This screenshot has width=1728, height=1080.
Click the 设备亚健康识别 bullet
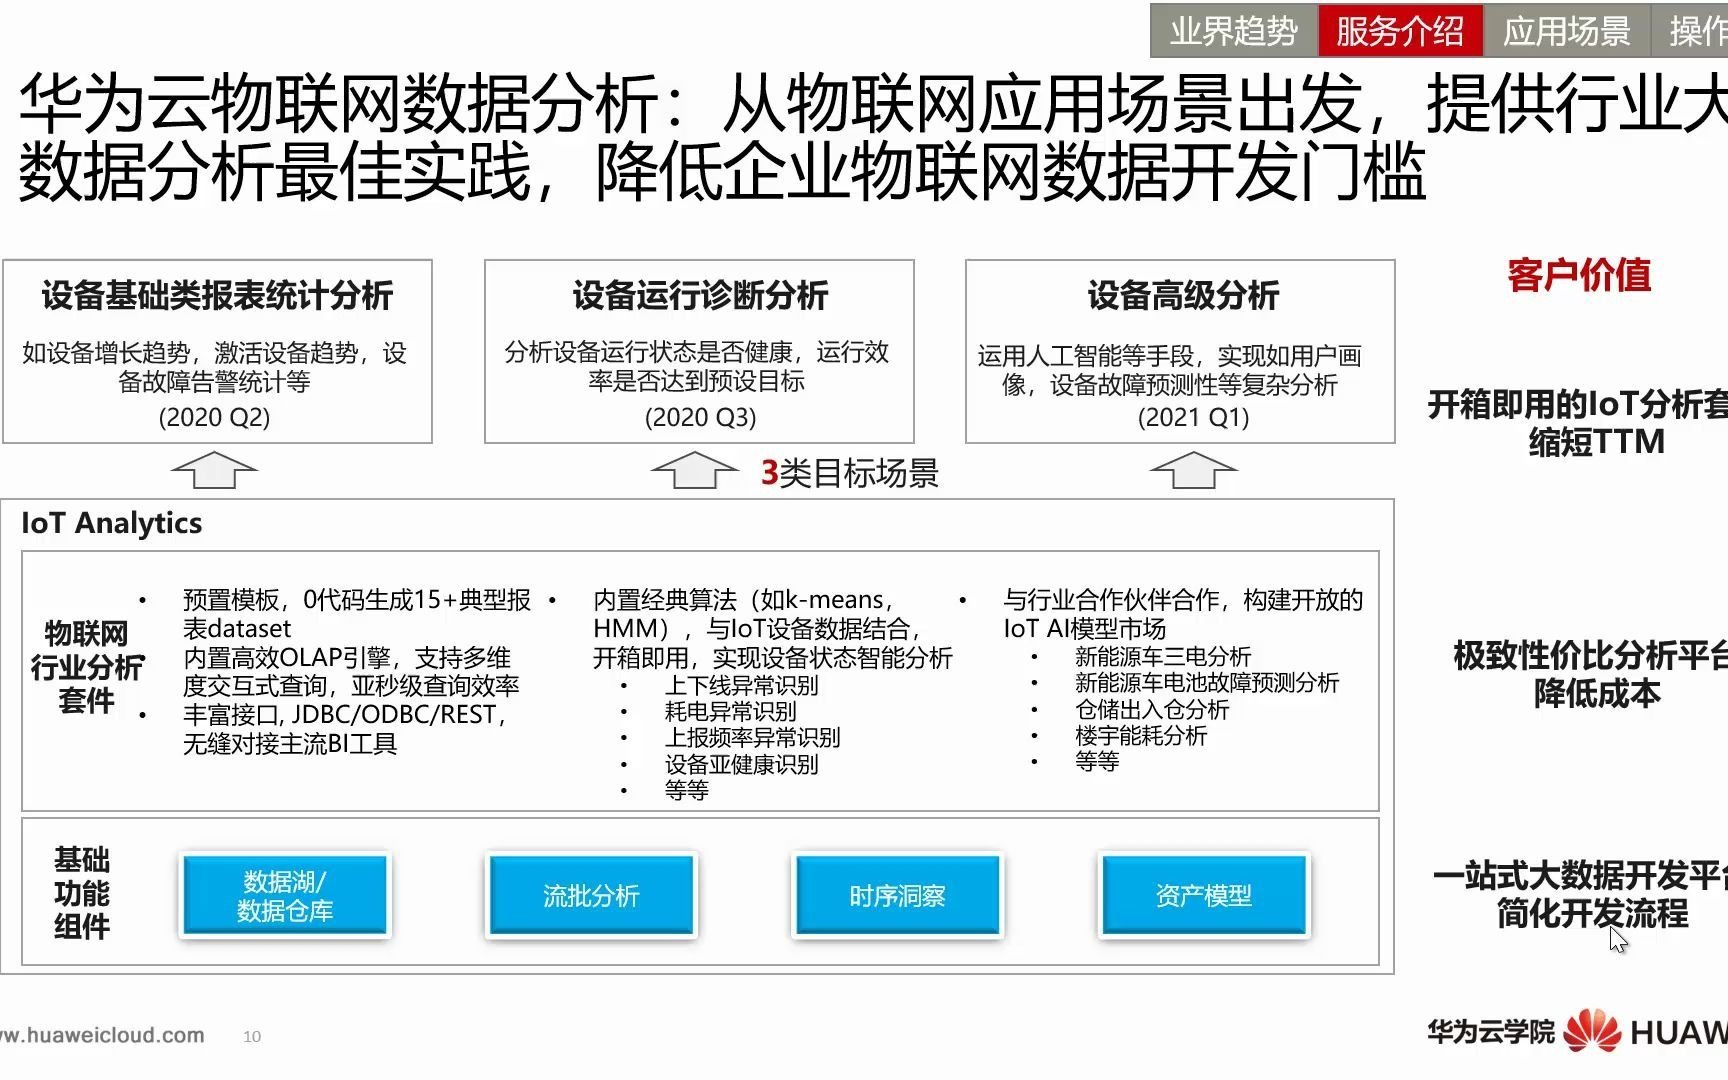coord(741,764)
